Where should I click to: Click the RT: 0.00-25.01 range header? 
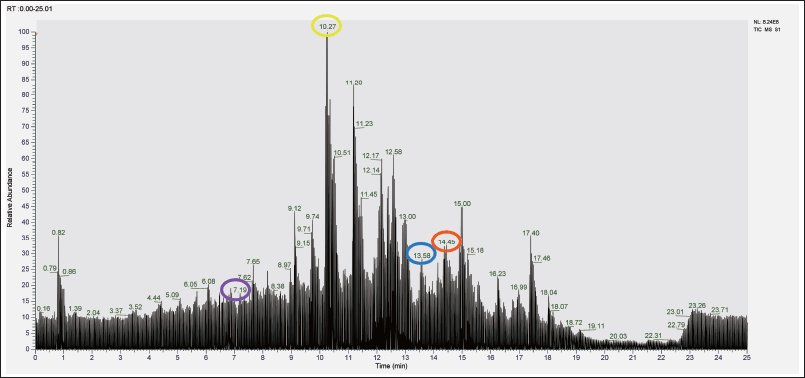click(29, 9)
